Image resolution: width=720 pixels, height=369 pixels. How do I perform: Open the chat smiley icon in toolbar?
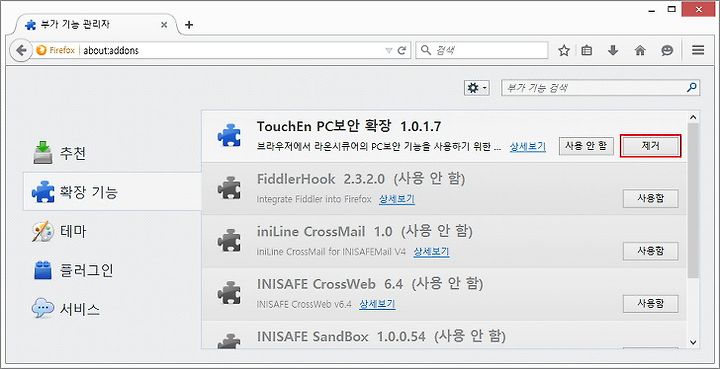pyautogui.click(x=667, y=50)
